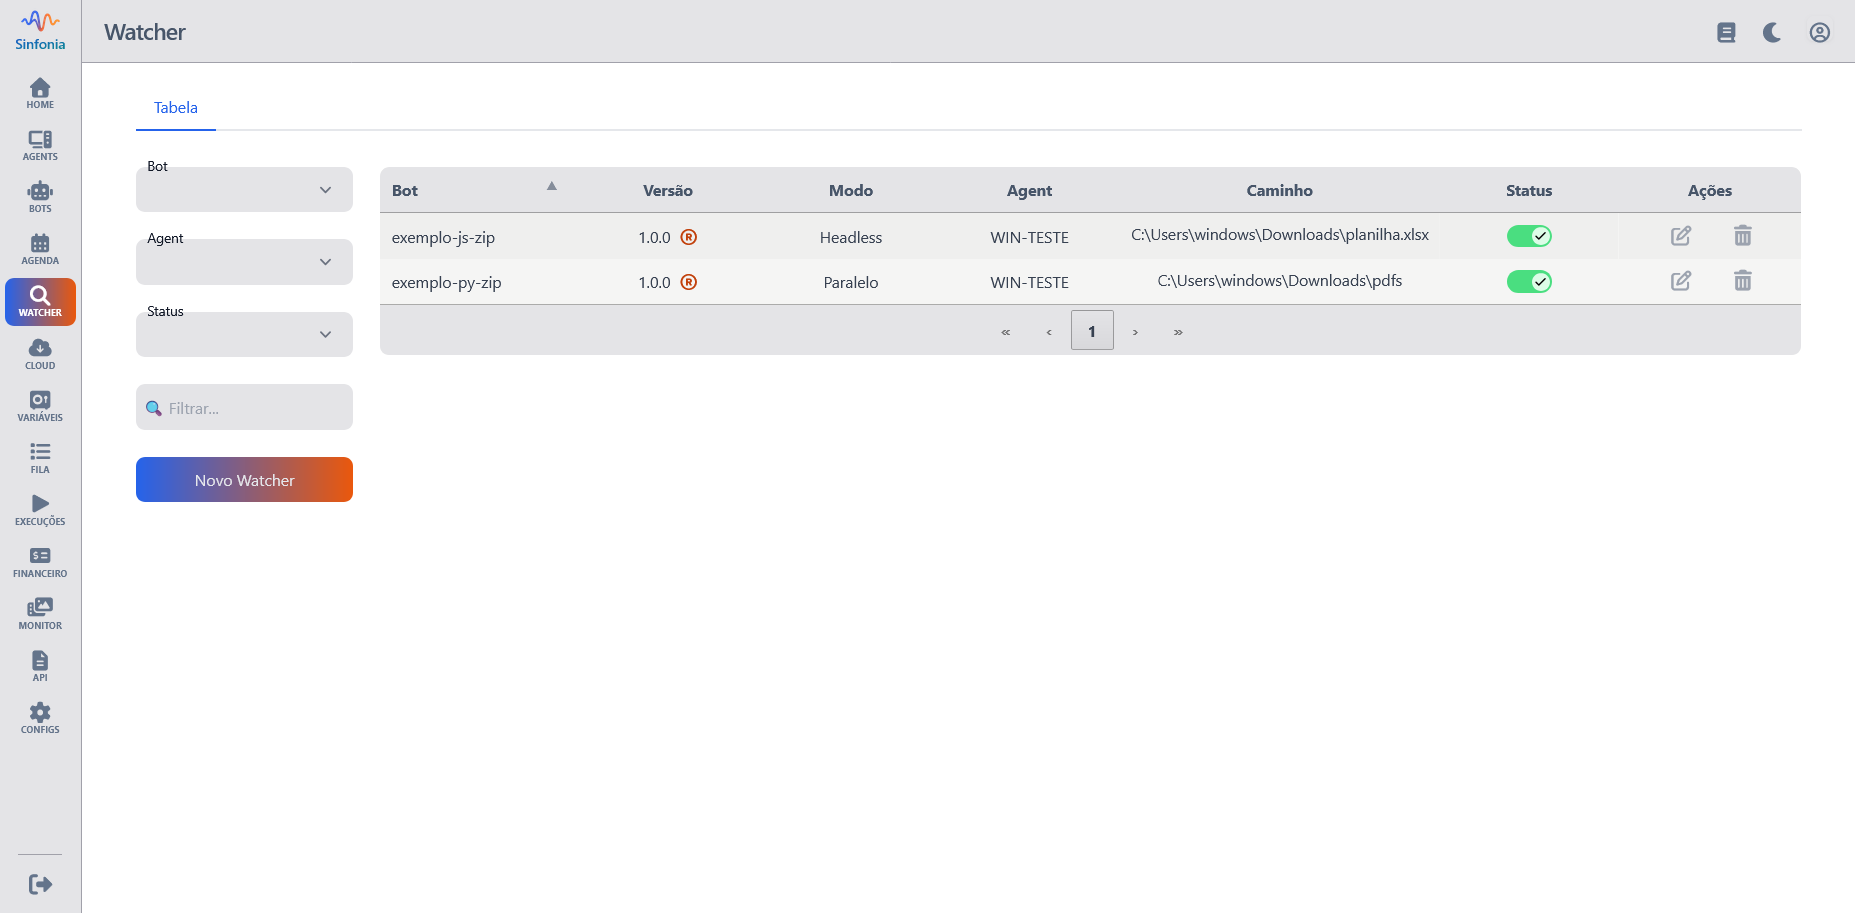Open the Agents page in sidebar

pyautogui.click(x=40, y=145)
